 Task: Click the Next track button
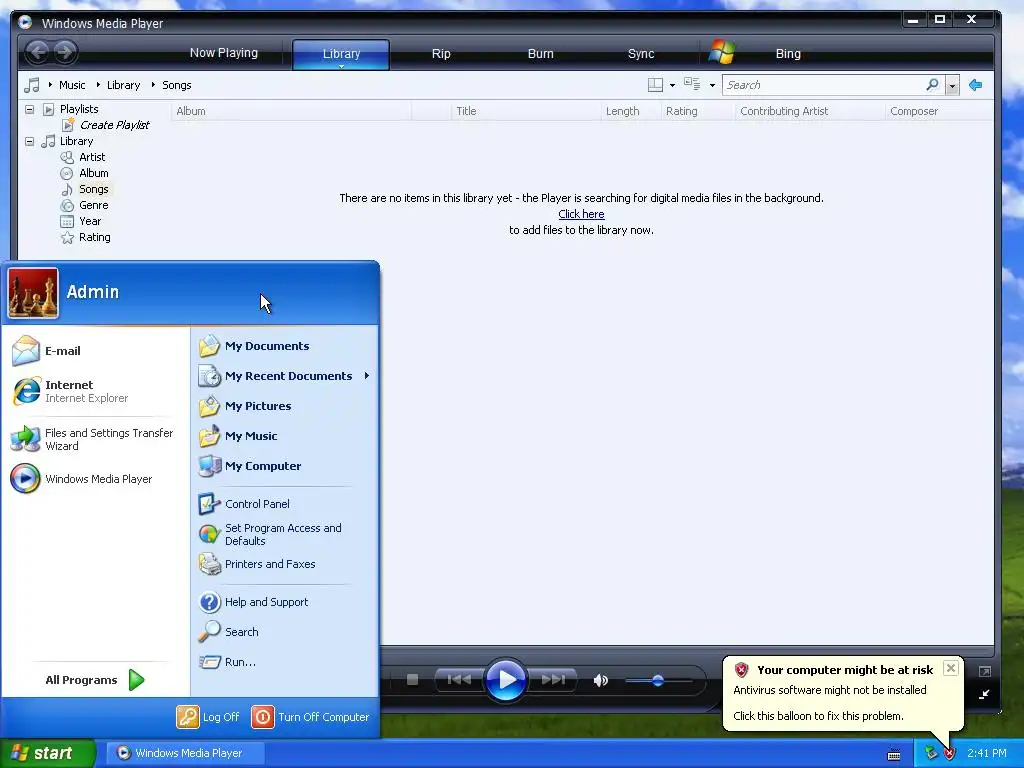(x=553, y=680)
